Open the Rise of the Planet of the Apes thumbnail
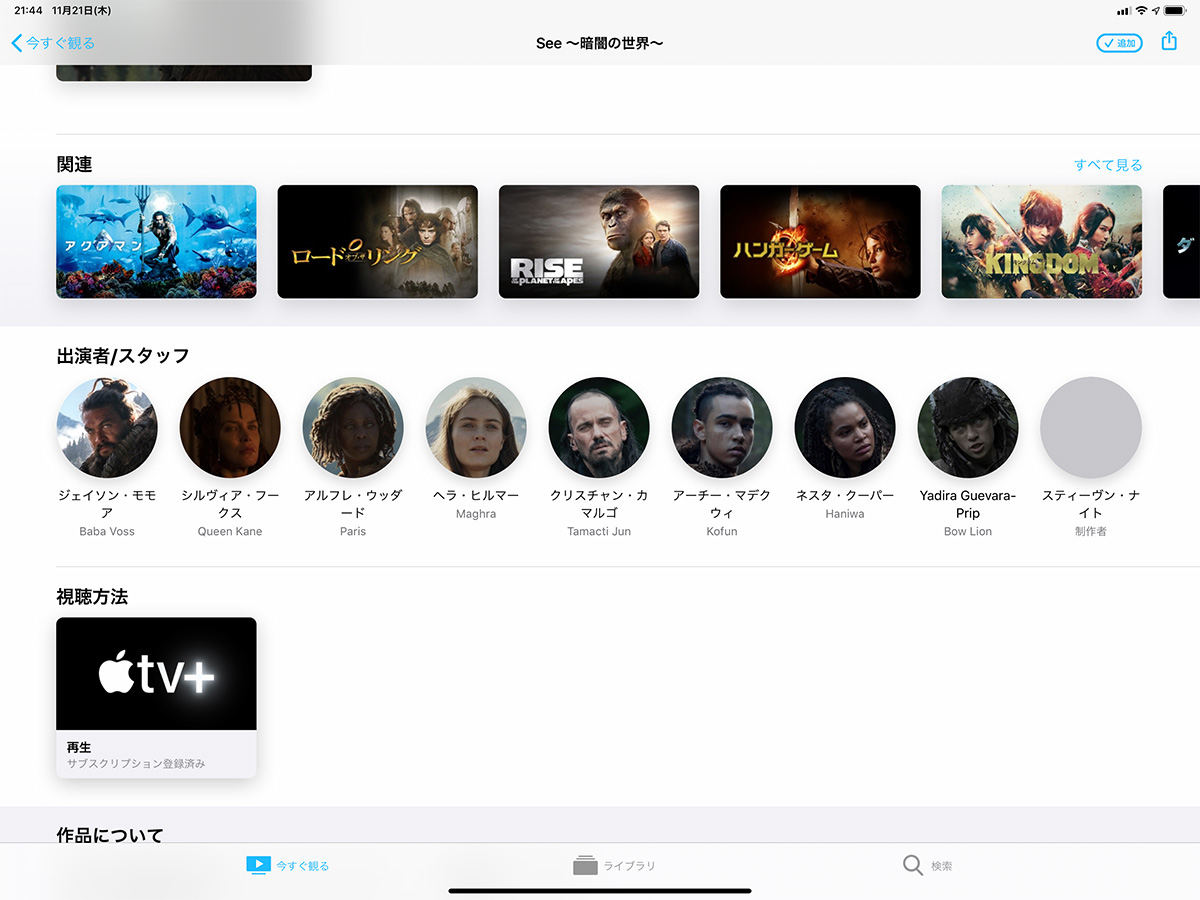The image size is (1200, 900). [x=599, y=242]
